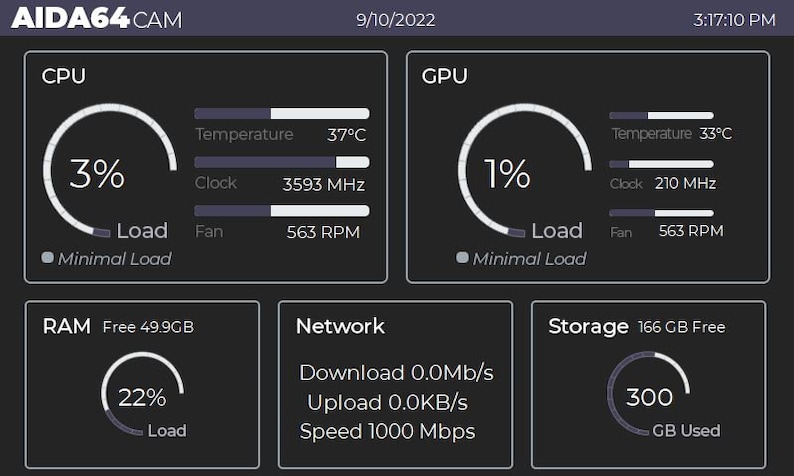Click the CPU Fan speed bar
The width and height of the screenshot is (794, 476).
pos(282,211)
